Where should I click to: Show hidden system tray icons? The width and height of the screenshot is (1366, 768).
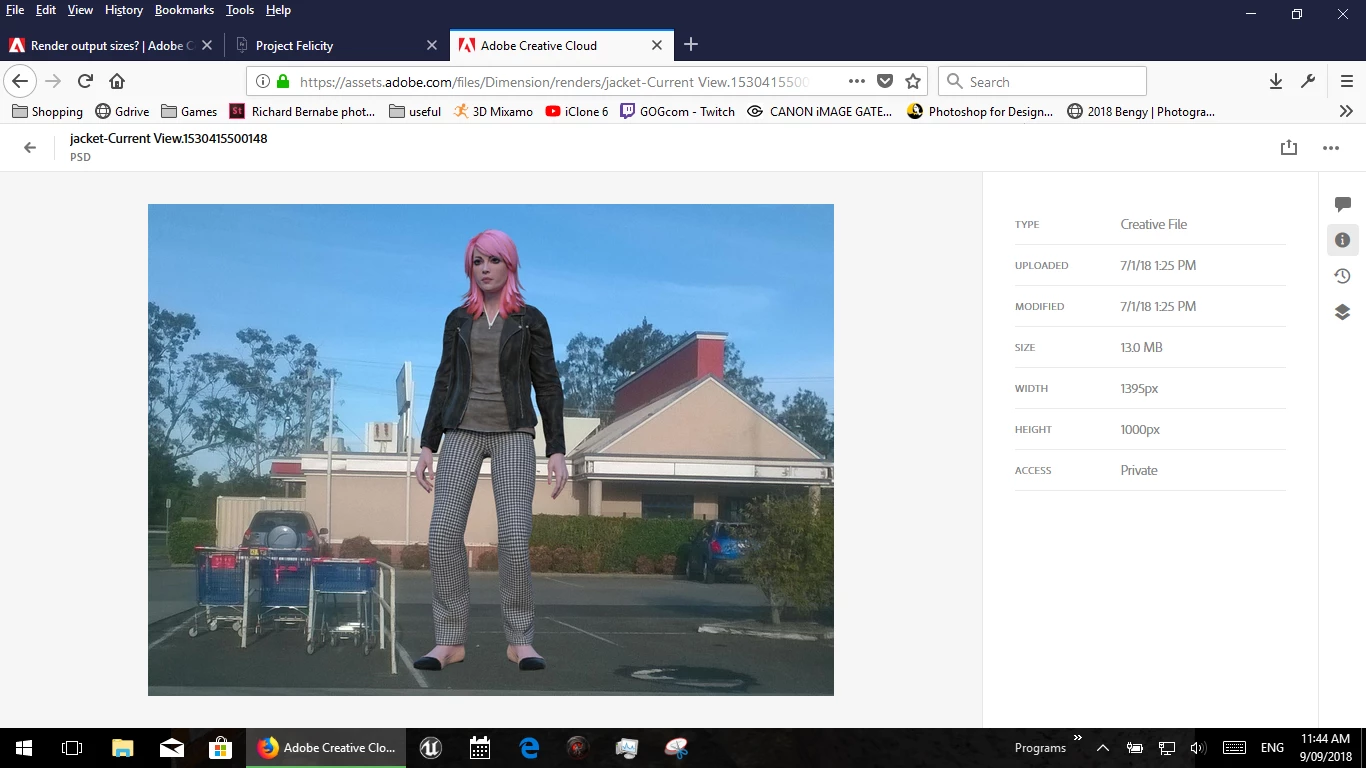1103,747
